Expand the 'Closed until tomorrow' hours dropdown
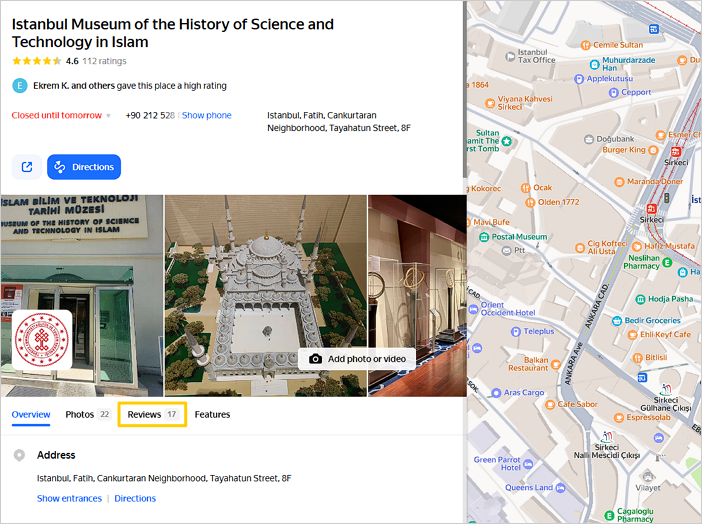702x524 pixels. pos(108,116)
